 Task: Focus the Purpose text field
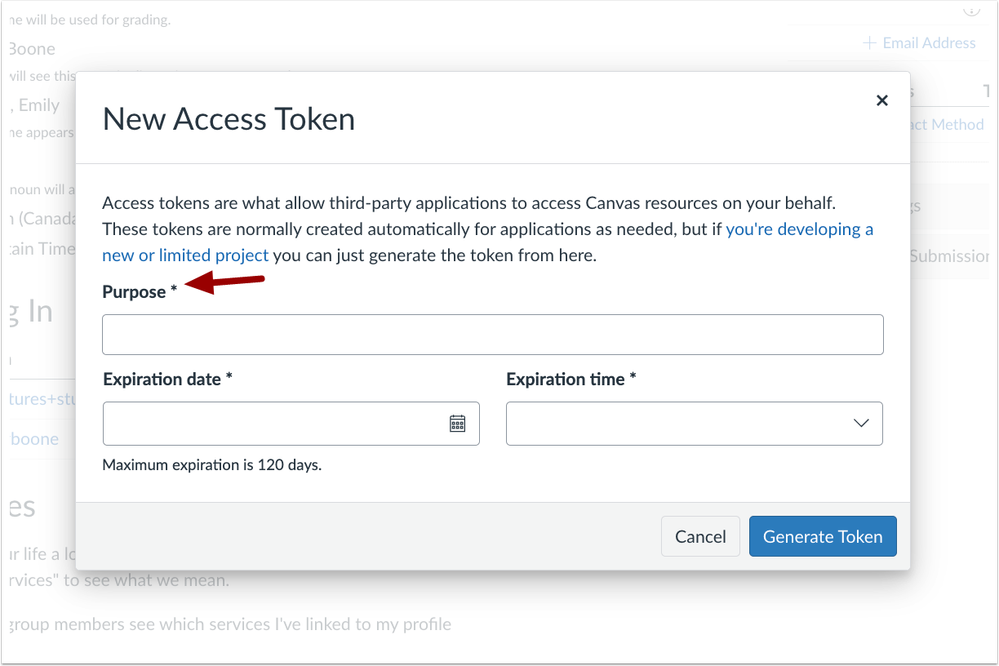point(492,335)
